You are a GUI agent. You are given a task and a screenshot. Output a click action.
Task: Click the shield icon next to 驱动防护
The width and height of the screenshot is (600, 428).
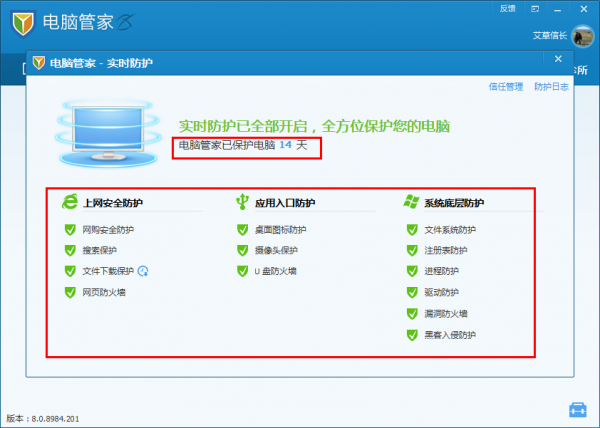[412, 292]
